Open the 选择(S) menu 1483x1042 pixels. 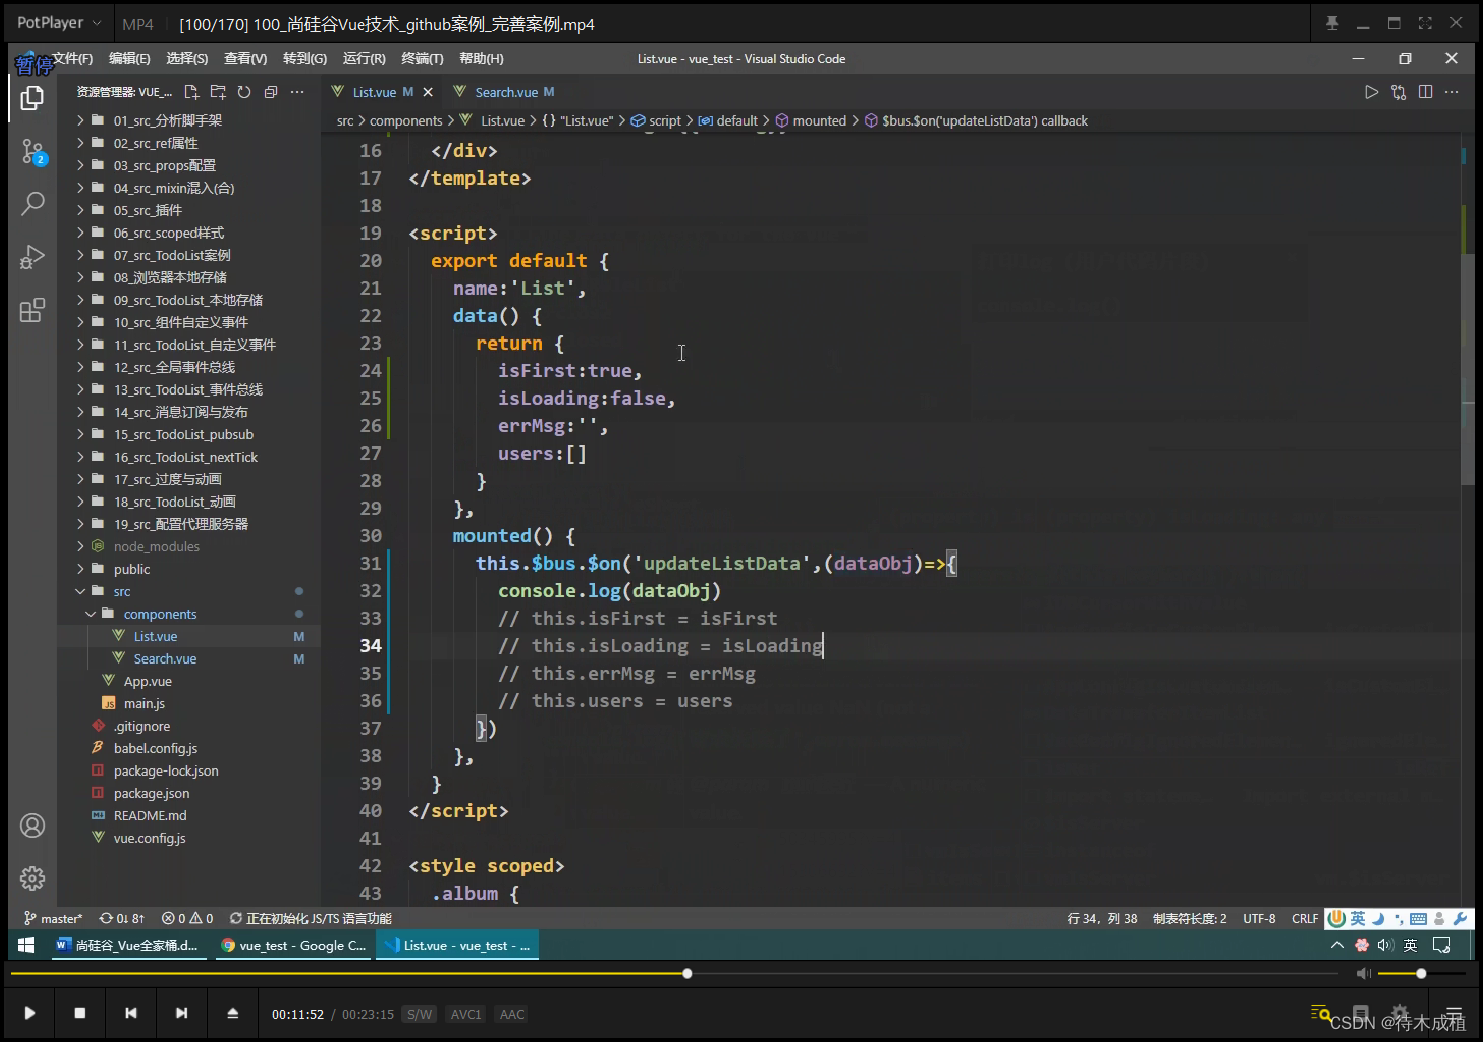tap(187, 58)
